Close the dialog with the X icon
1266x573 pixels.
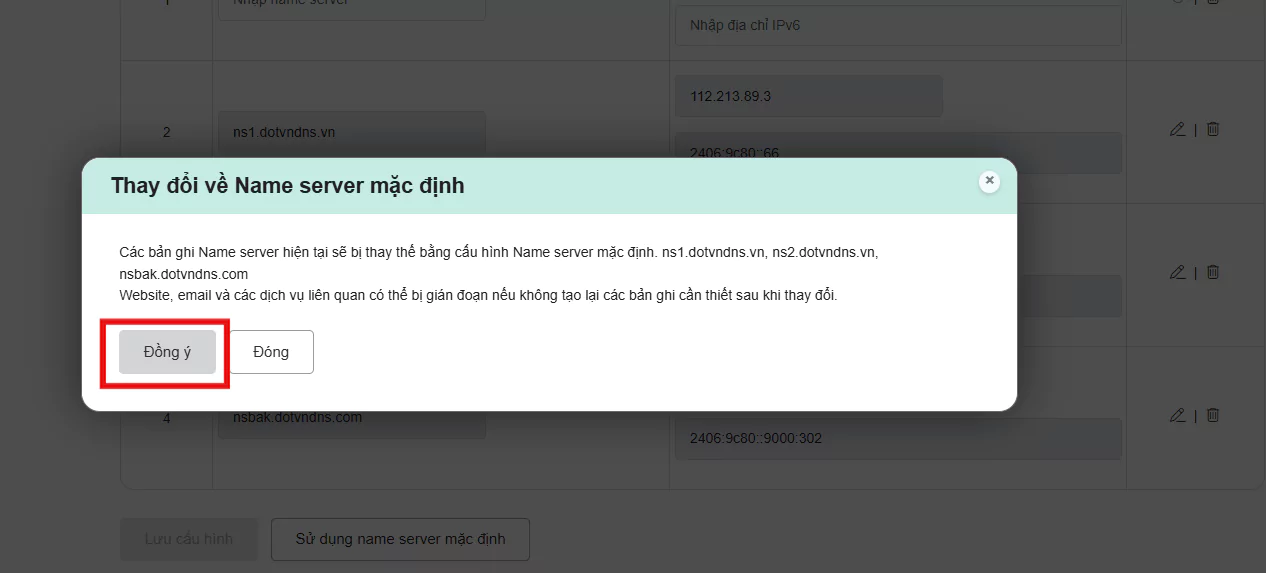989,181
